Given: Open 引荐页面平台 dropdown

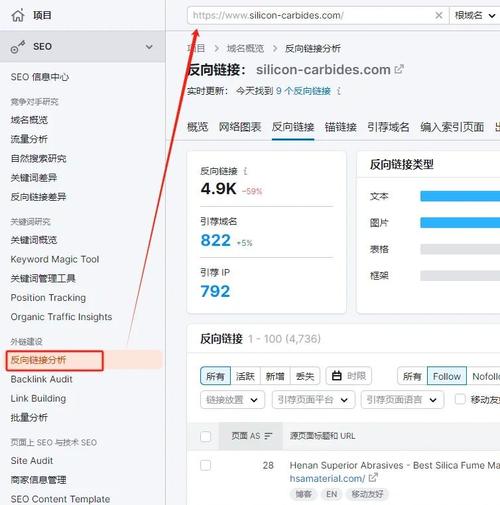Looking at the screenshot, I should coord(314,399).
